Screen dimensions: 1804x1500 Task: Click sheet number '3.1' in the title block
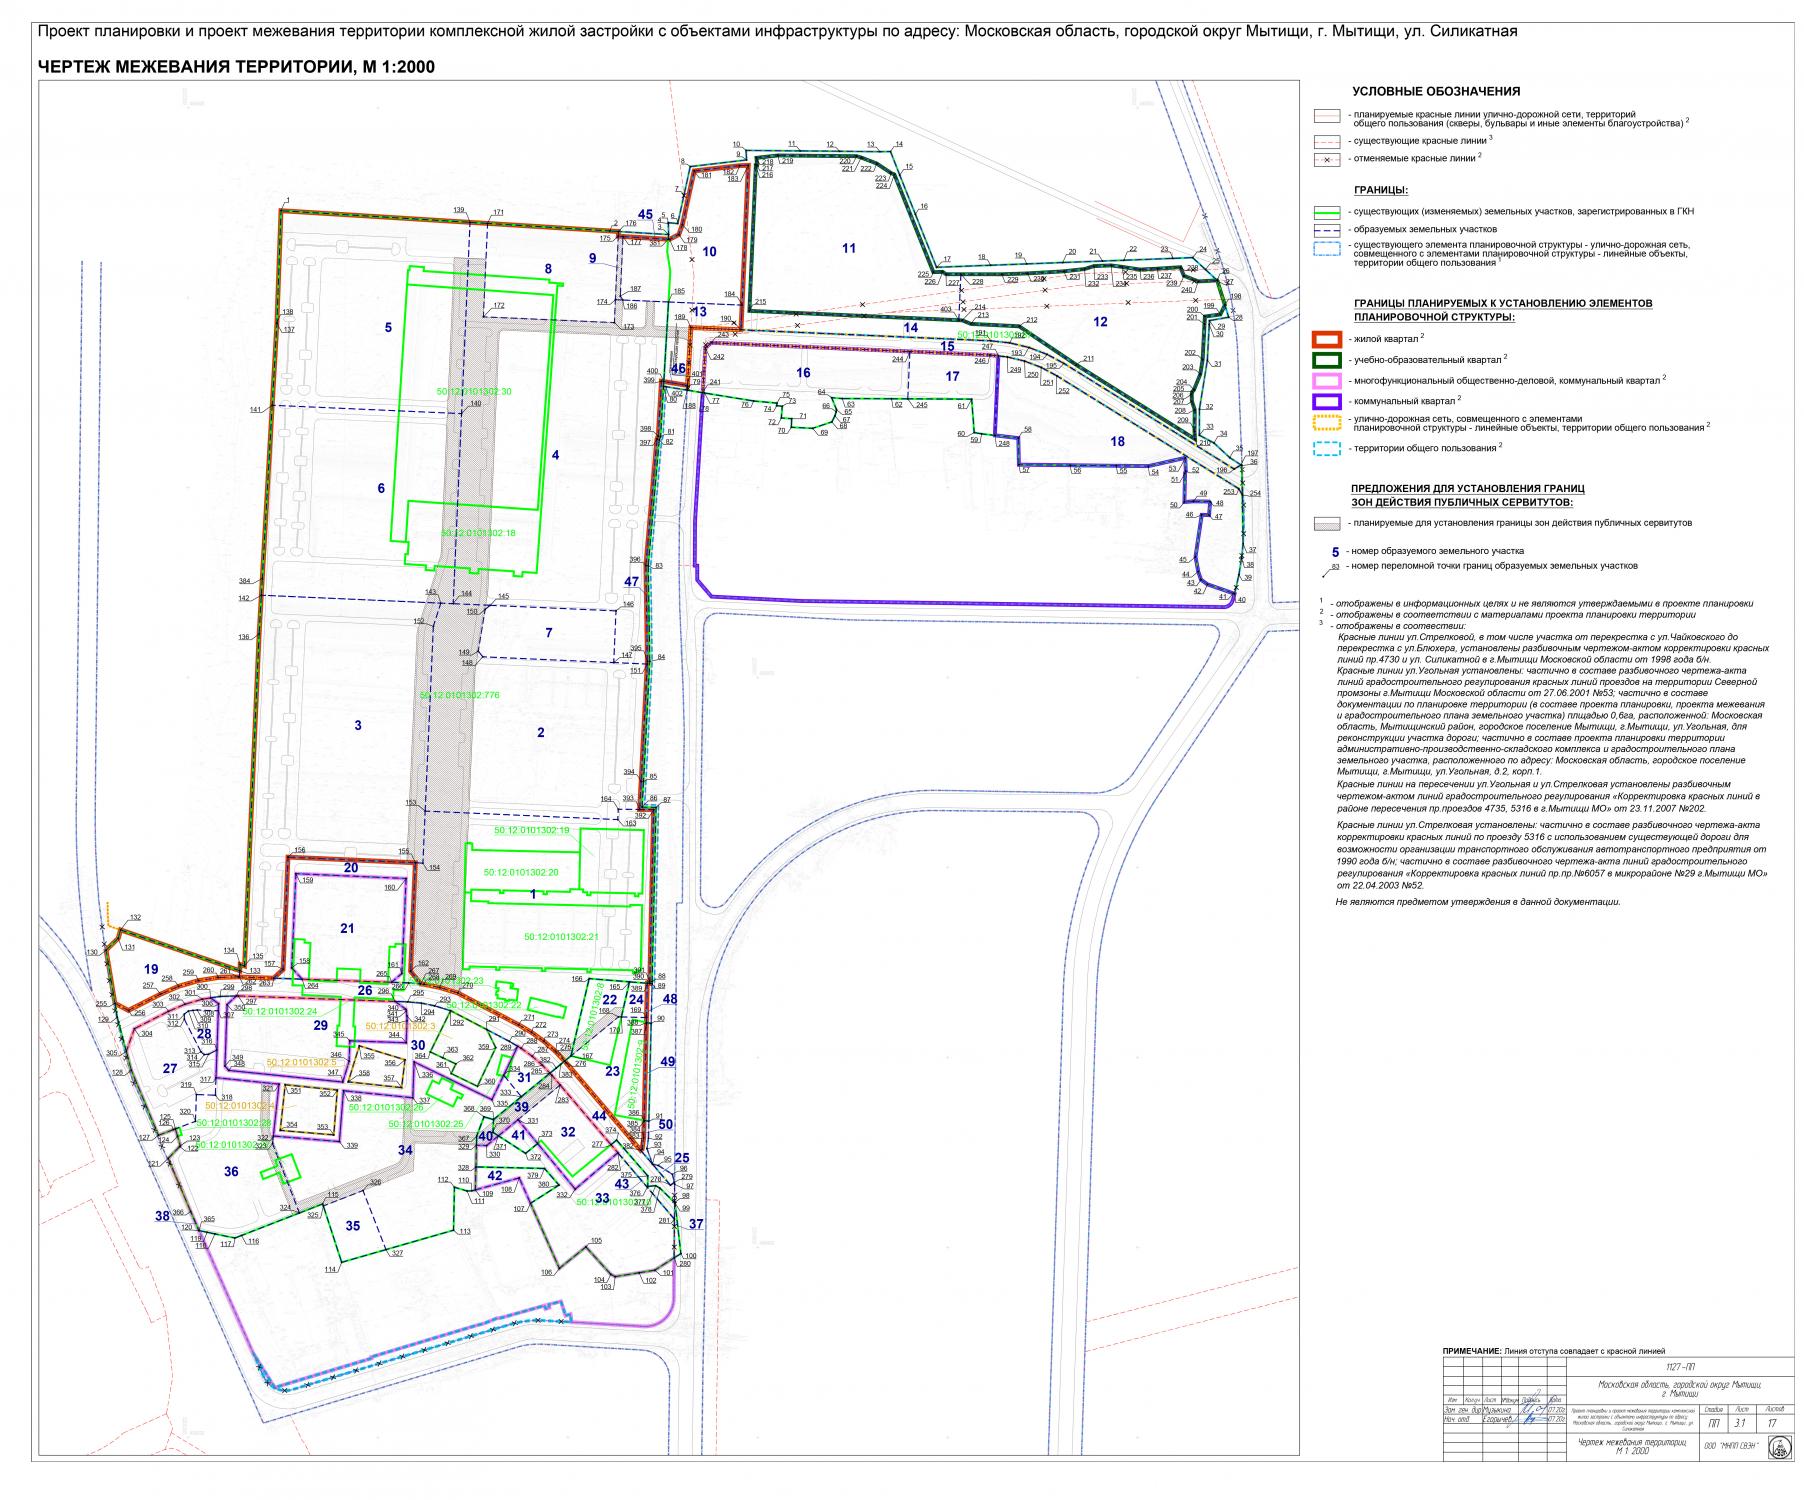(1738, 1423)
